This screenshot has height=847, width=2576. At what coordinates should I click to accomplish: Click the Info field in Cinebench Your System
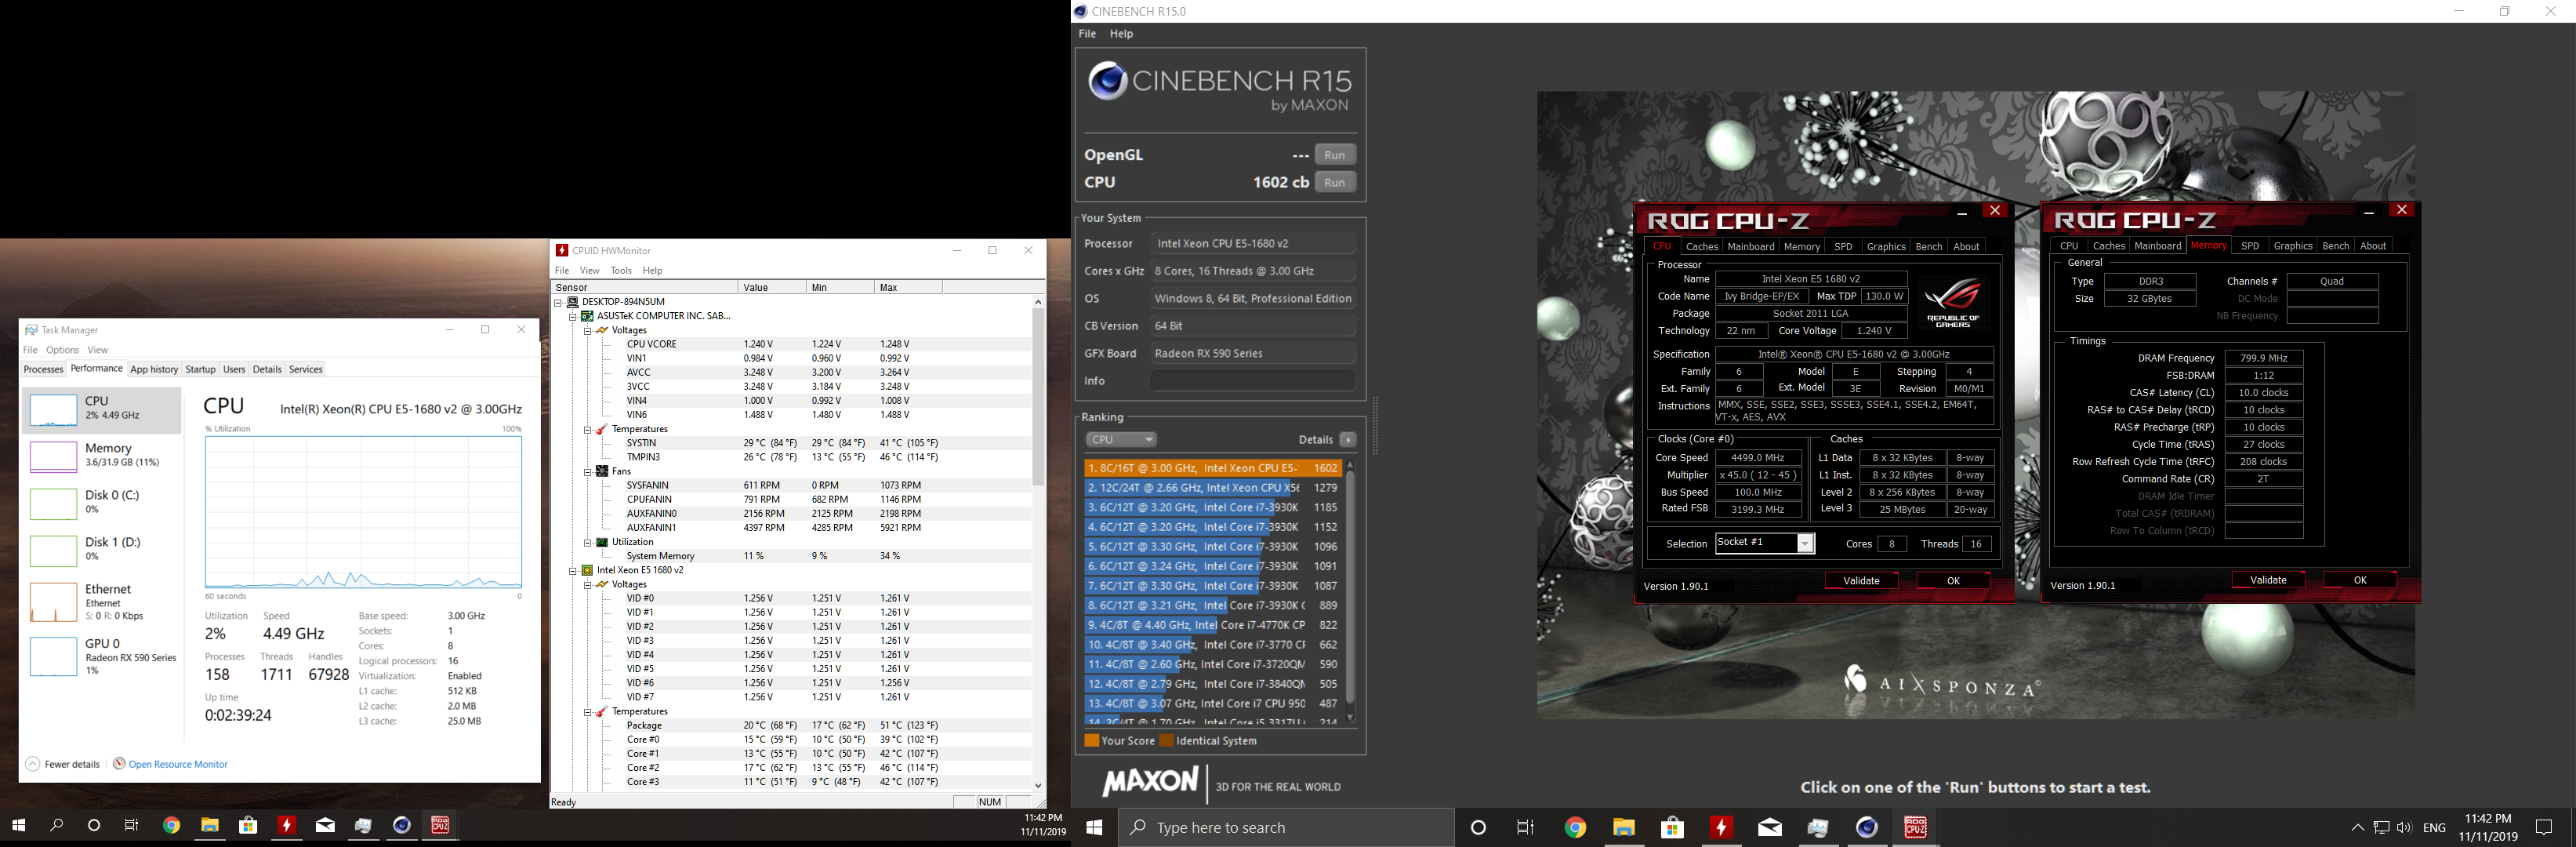click(1252, 381)
